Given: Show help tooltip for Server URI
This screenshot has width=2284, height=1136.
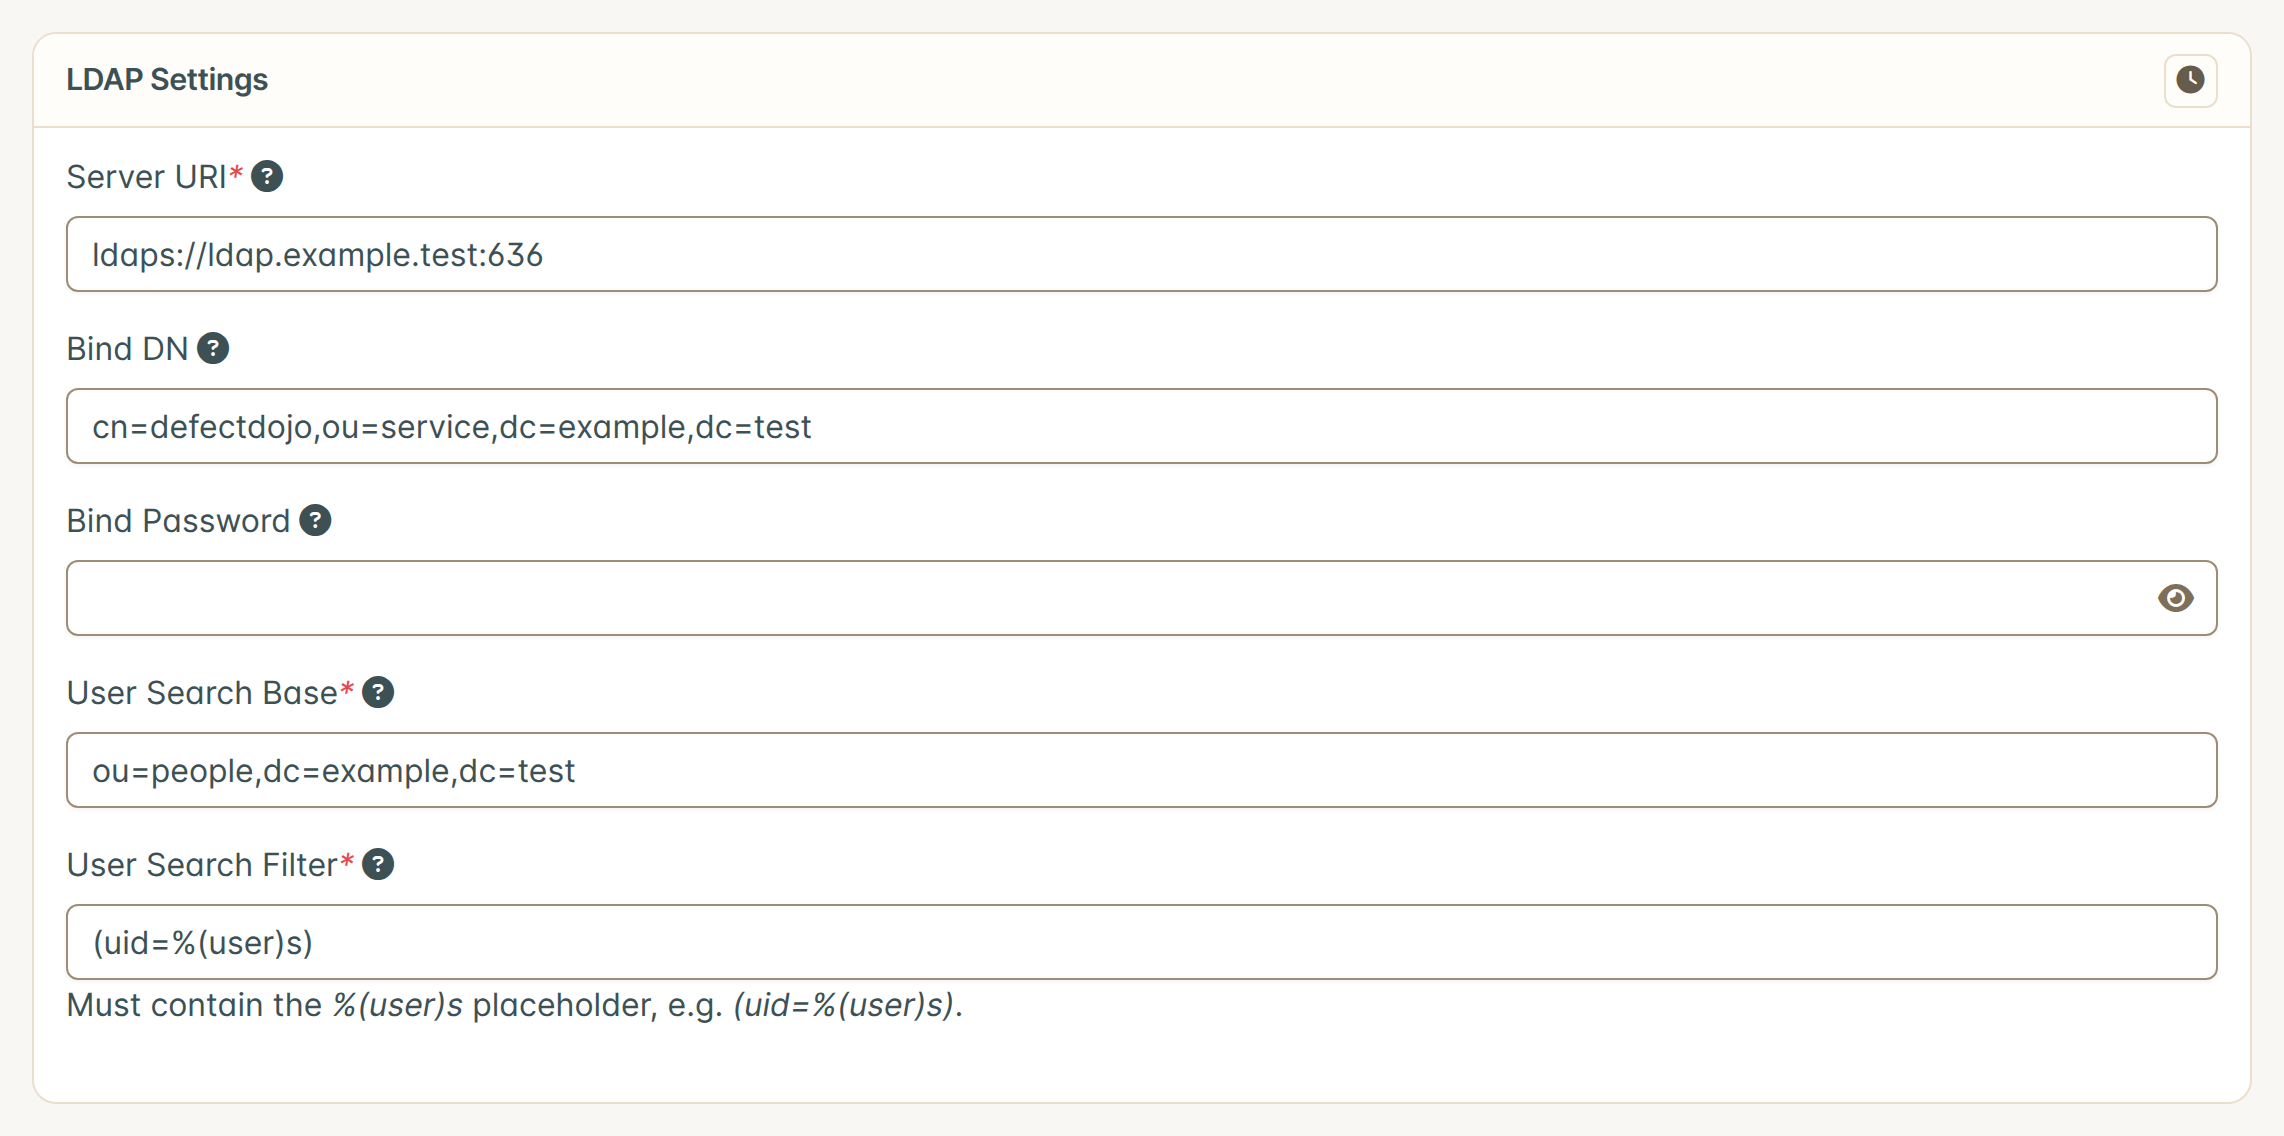Looking at the screenshot, I should point(267,177).
